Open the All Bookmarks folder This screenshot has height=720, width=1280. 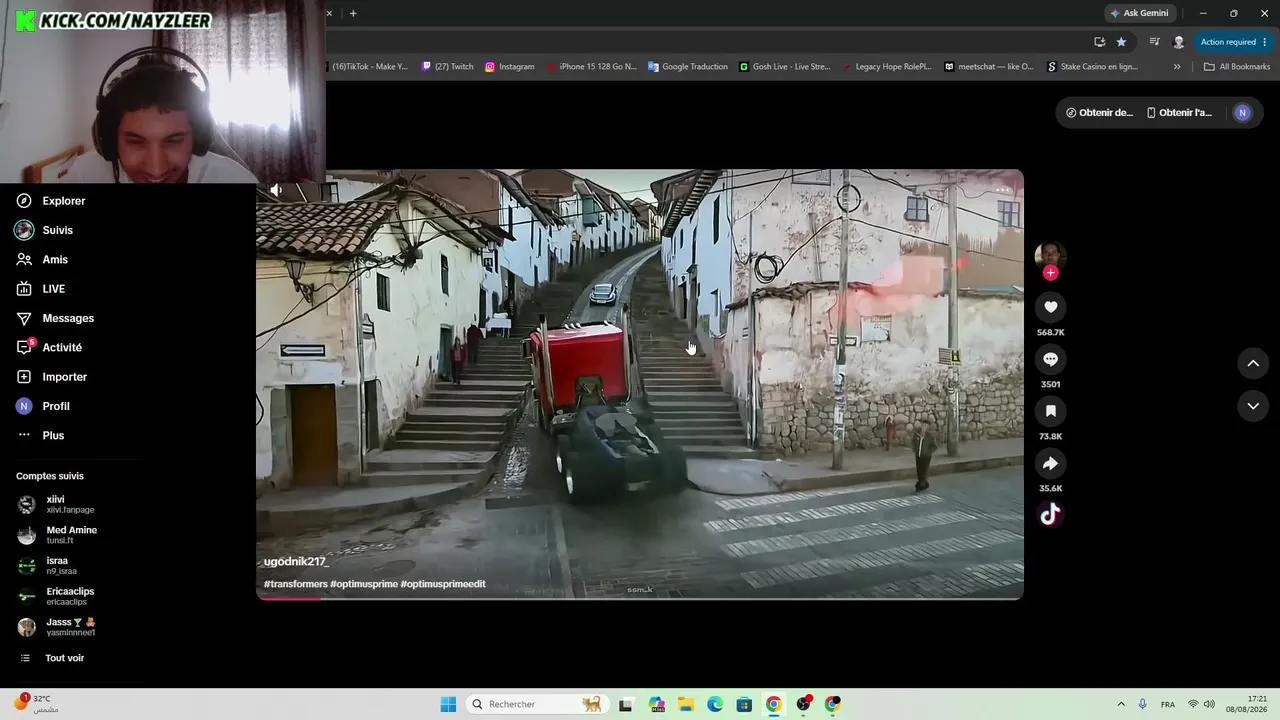pos(1237,67)
